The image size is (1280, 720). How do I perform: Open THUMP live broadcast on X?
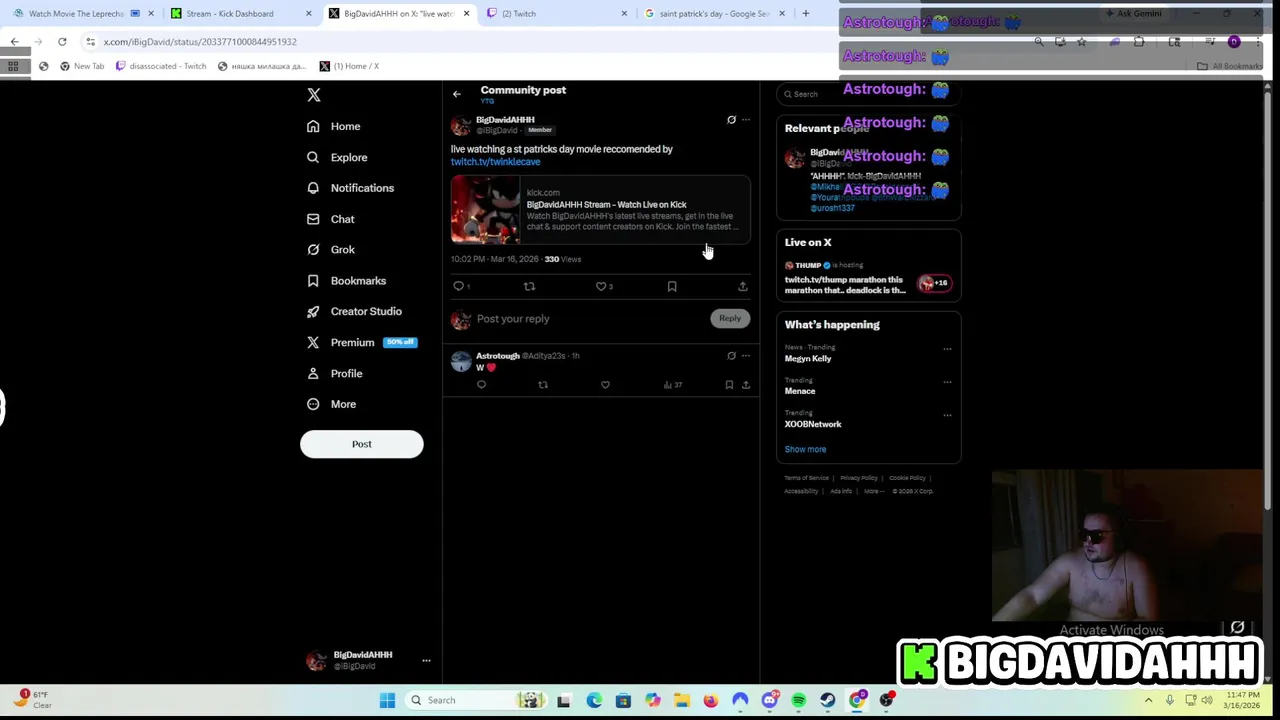(868, 278)
